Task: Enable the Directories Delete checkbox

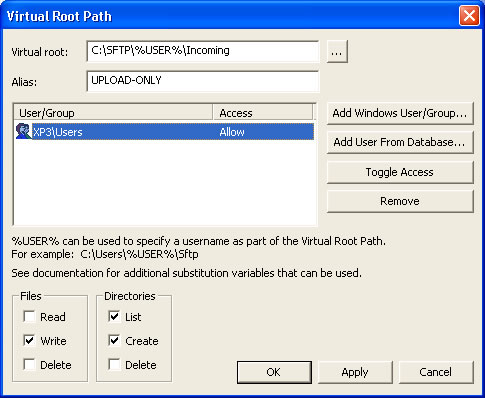Action: [x=114, y=364]
